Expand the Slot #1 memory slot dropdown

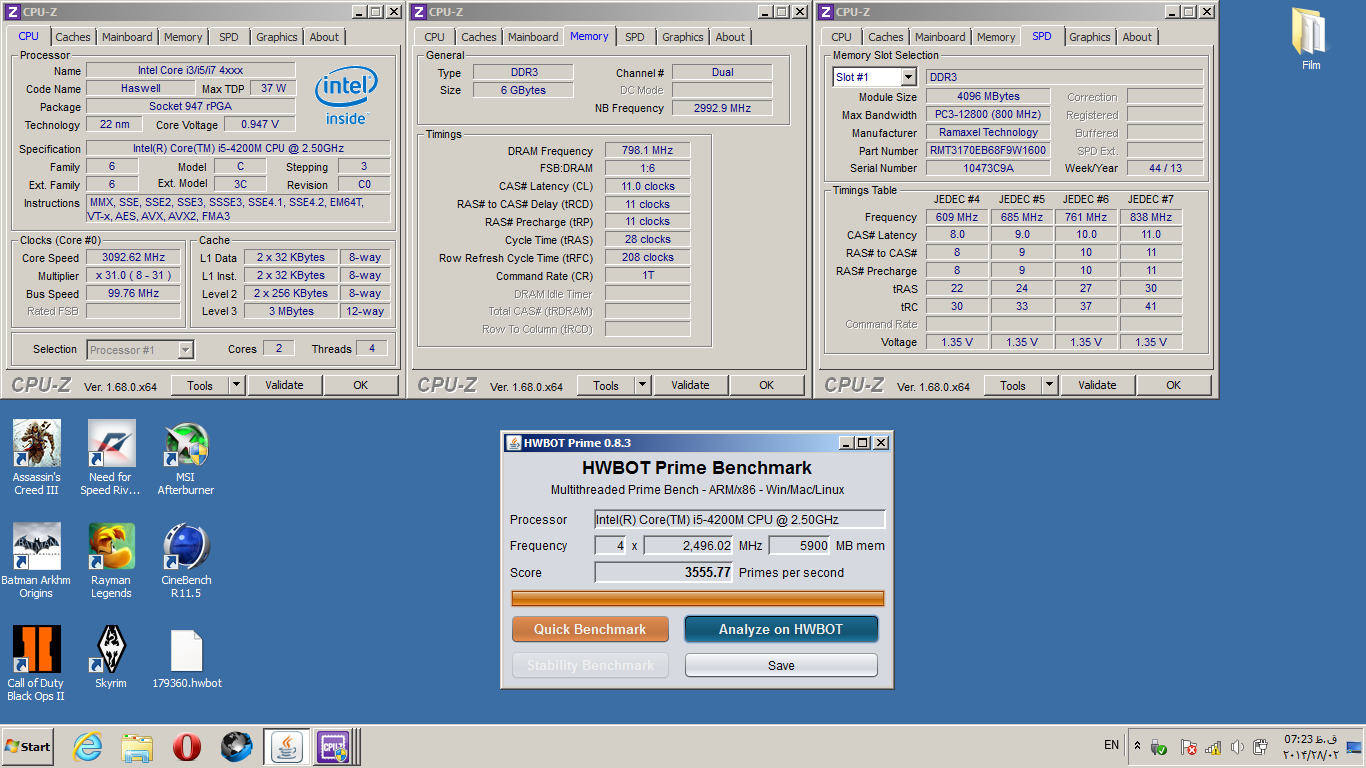(908, 78)
